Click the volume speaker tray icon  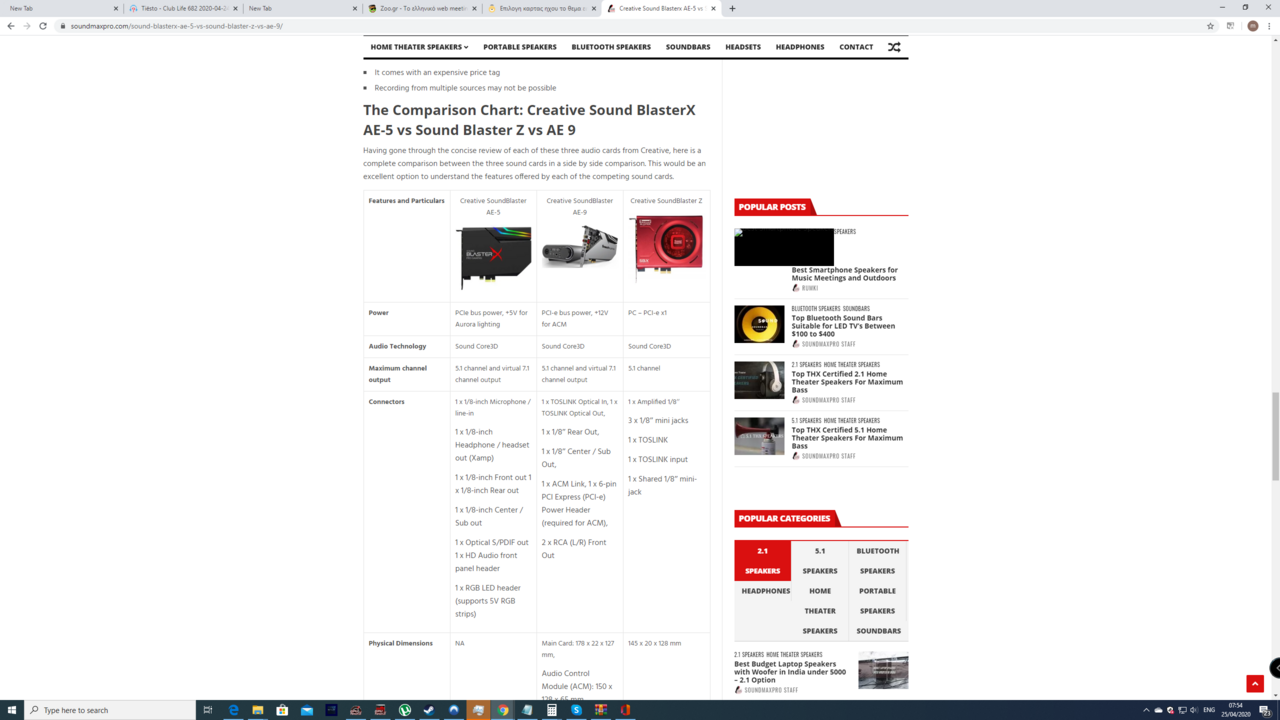[x=1194, y=710]
